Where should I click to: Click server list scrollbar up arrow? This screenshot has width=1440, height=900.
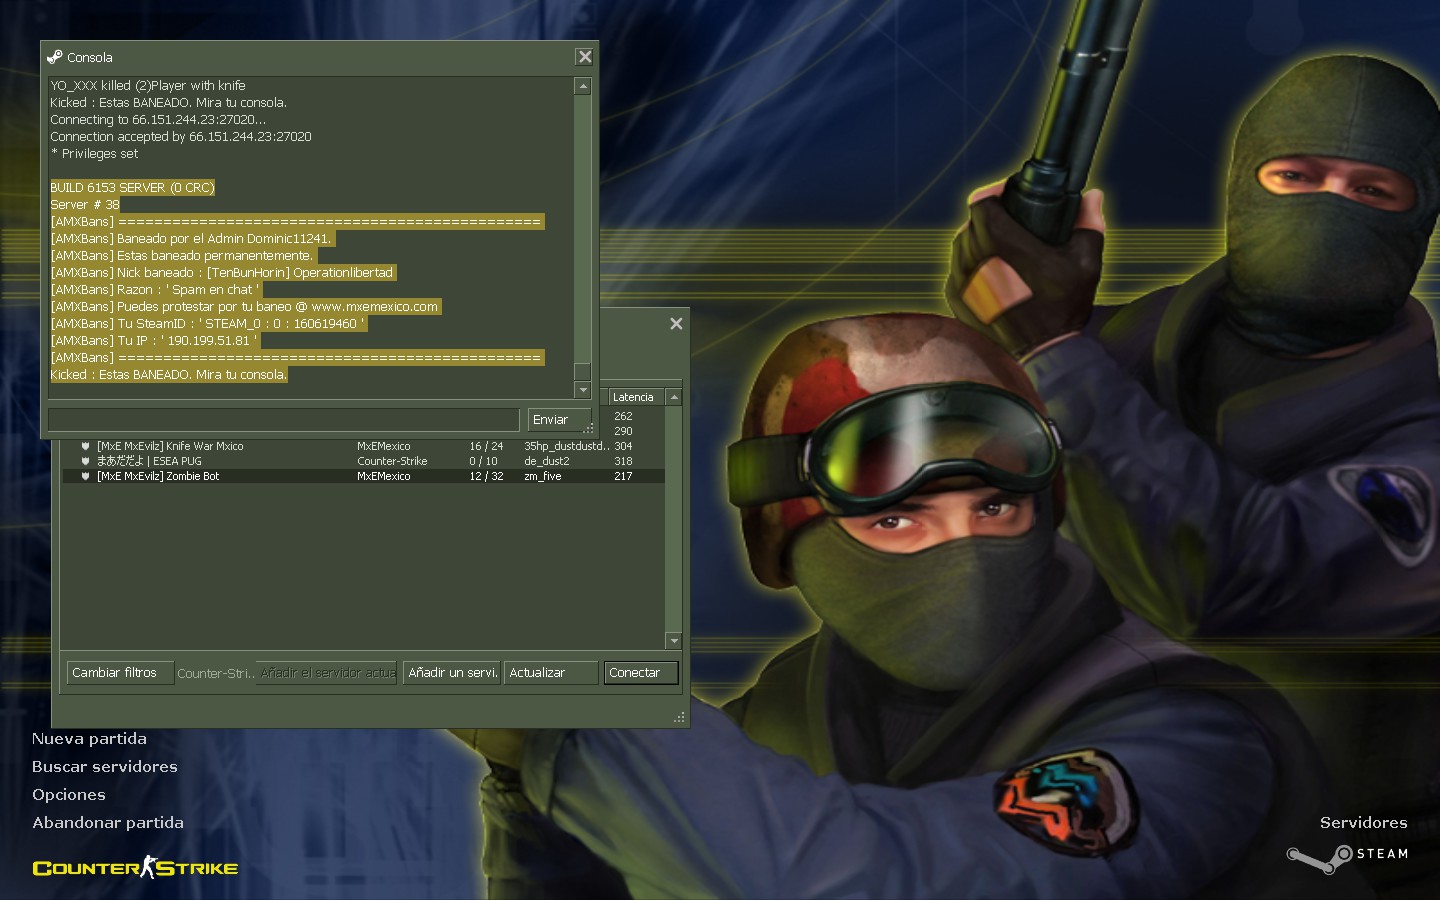click(x=674, y=397)
